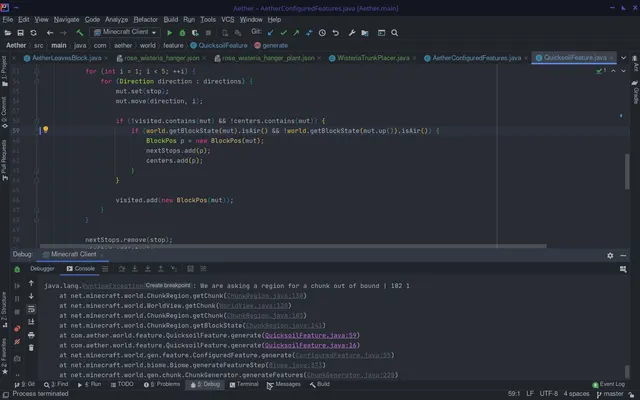Click the Git update project blue arrow
This screenshot has height=400, width=640.
[x=271, y=33]
